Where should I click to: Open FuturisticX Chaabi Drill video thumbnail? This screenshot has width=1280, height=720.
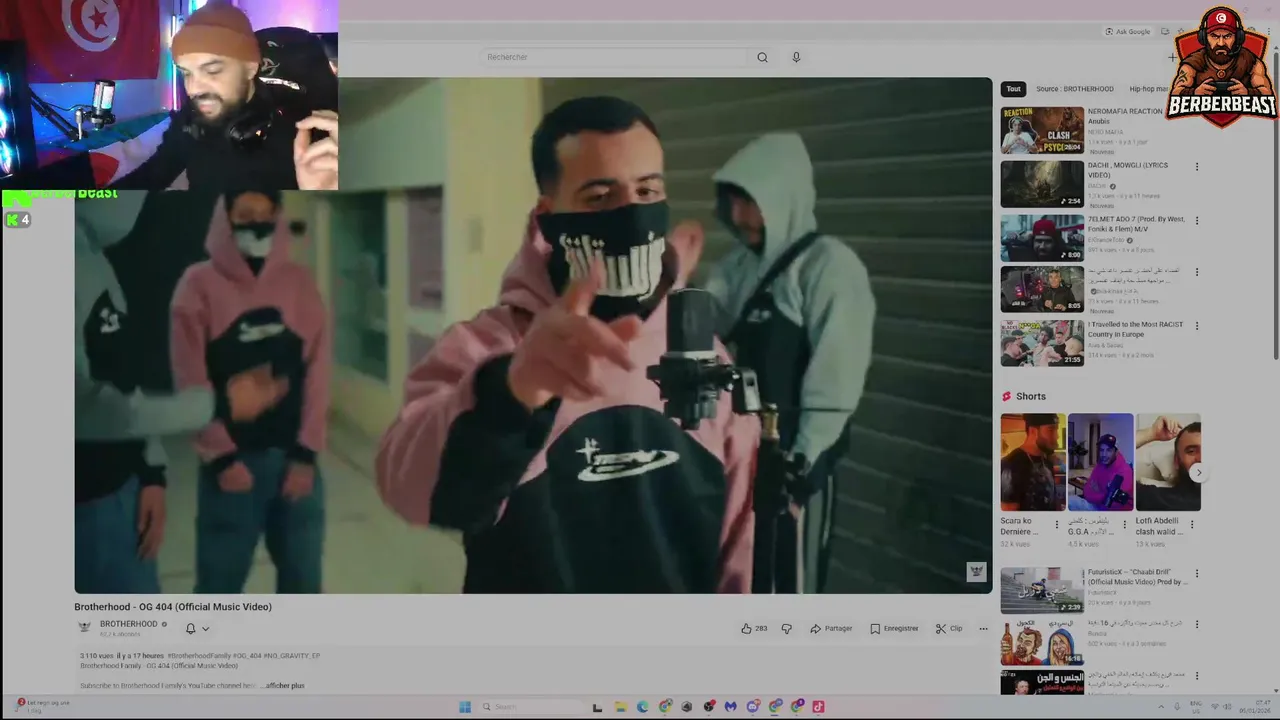click(1042, 590)
